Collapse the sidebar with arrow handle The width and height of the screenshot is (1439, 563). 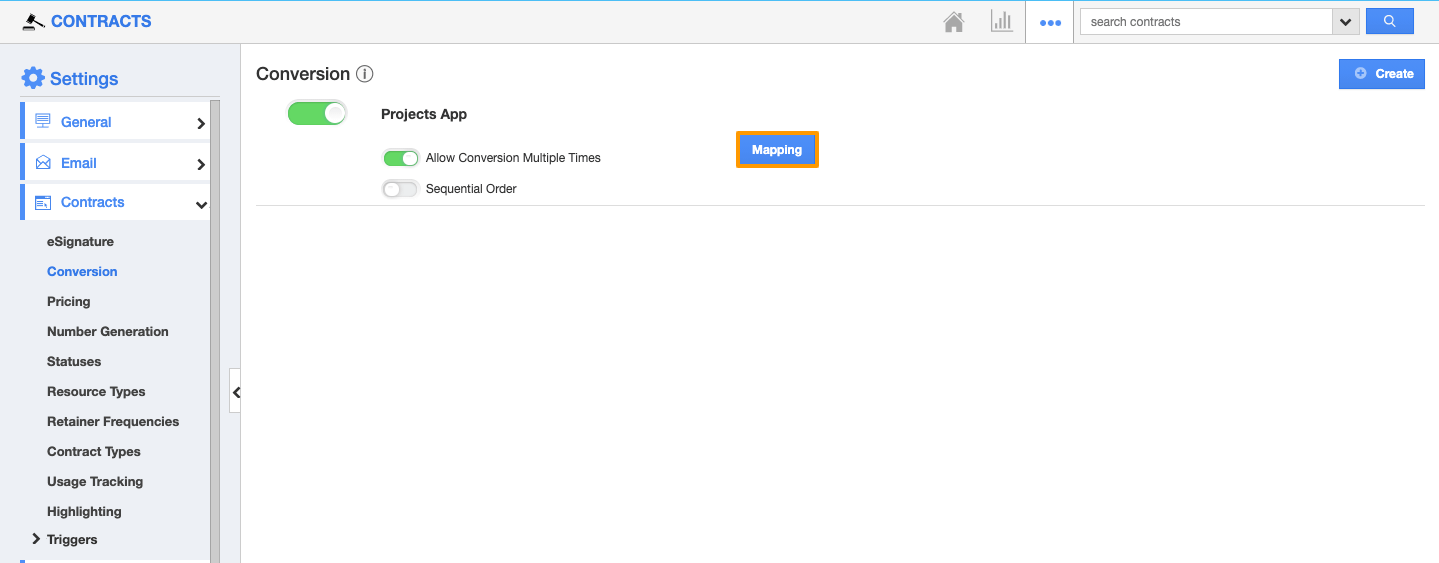(x=236, y=392)
